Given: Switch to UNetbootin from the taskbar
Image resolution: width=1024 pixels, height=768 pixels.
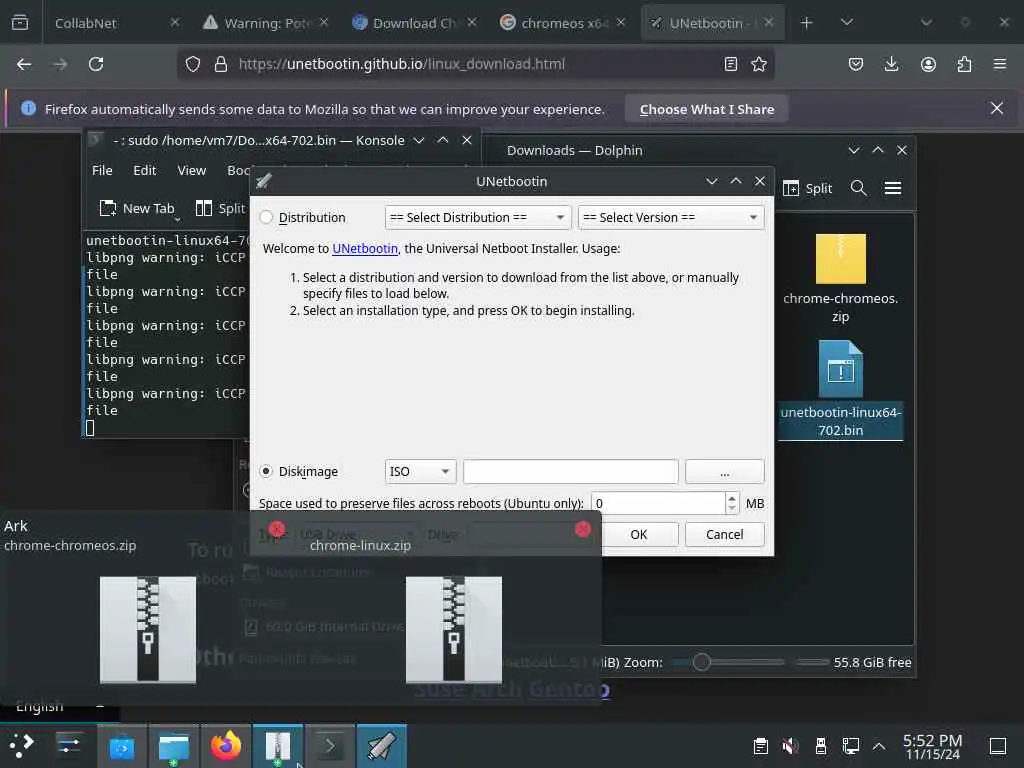Looking at the screenshot, I should (381, 746).
